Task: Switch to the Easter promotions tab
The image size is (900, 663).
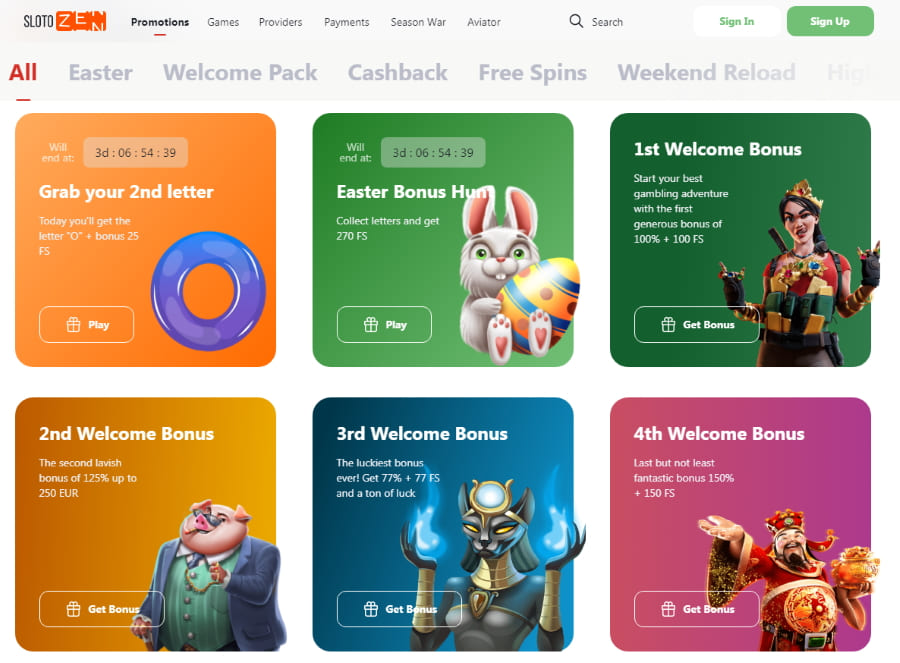Action: (100, 73)
